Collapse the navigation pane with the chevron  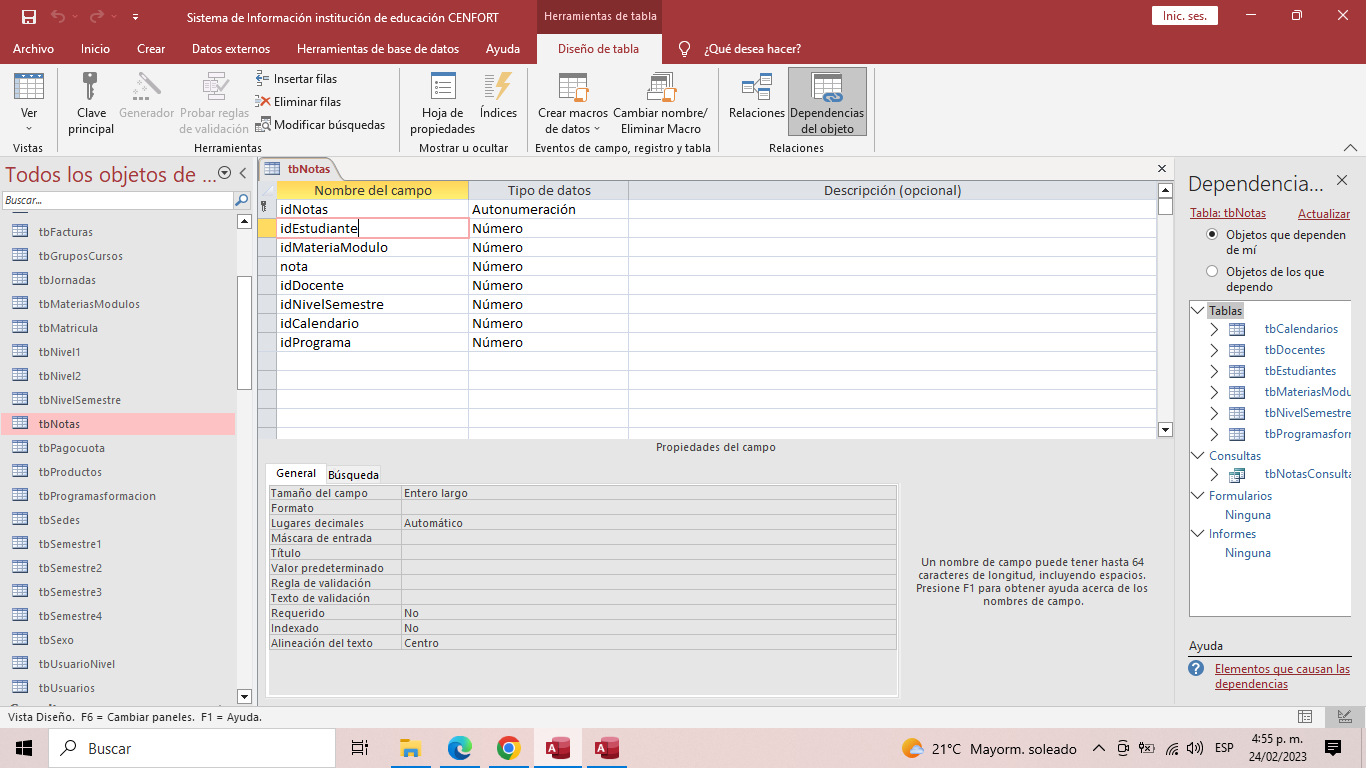(x=242, y=174)
